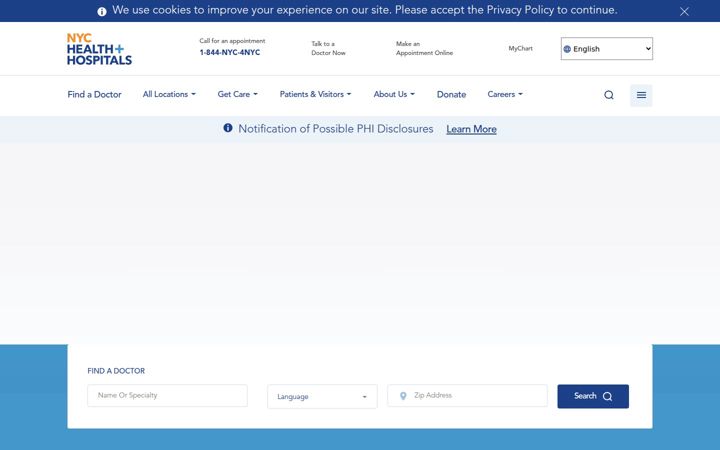Image resolution: width=720 pixels, height=450 pixels.
Task: Expand the About Us menu
Action: [394, 94]
